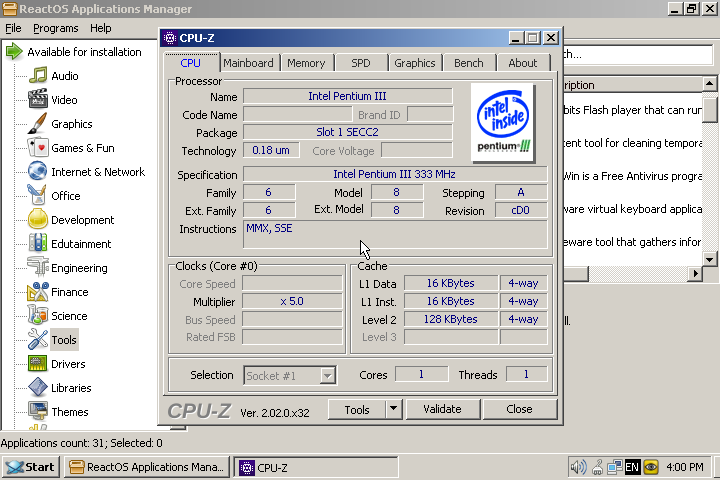Screen dimensions: 720x480
Task: Click the Themes monitor icon
Action: pos(38,411)
